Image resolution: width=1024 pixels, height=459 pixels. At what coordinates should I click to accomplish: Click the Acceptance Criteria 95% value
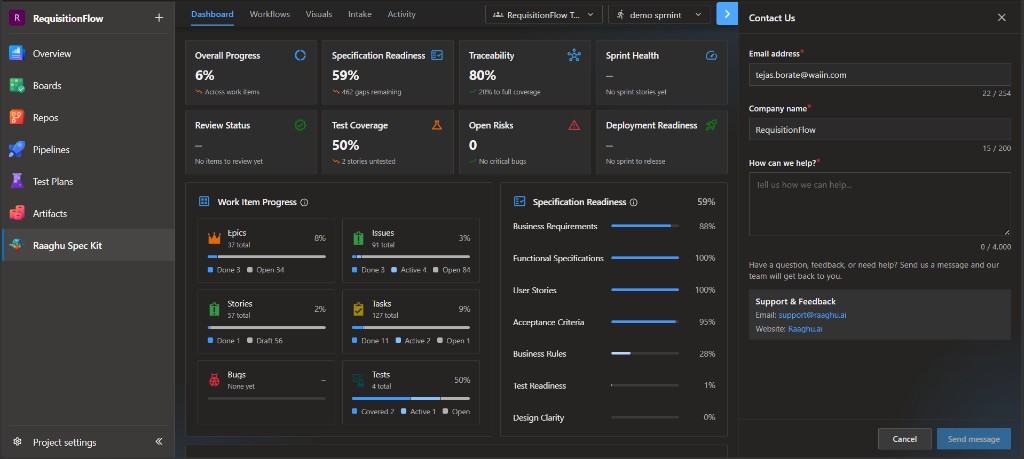point(707,322)
